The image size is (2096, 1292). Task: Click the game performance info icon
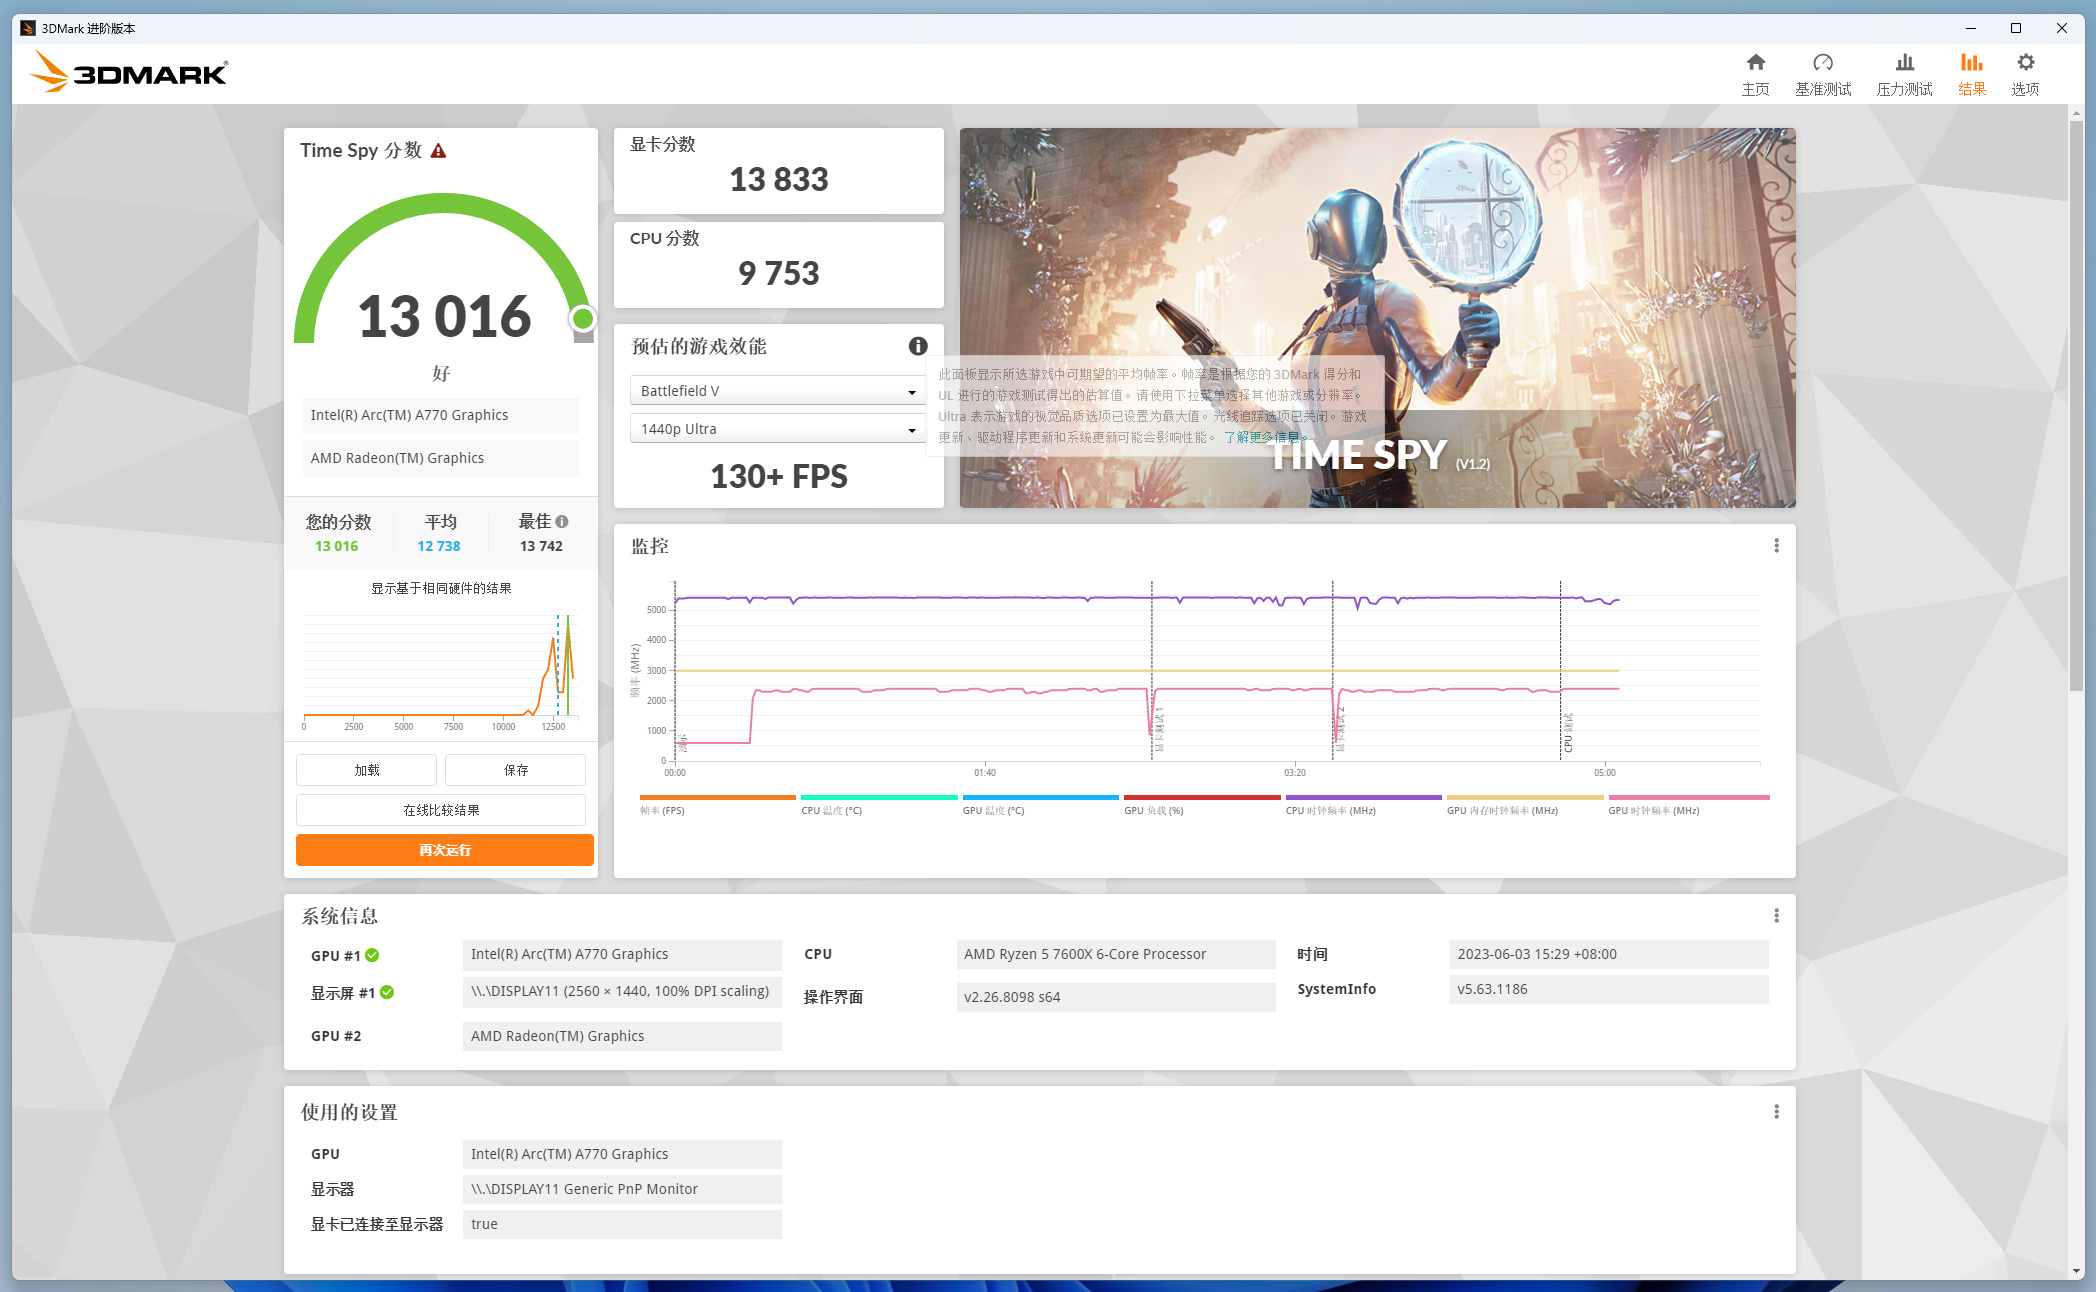(x=917, y=346)
